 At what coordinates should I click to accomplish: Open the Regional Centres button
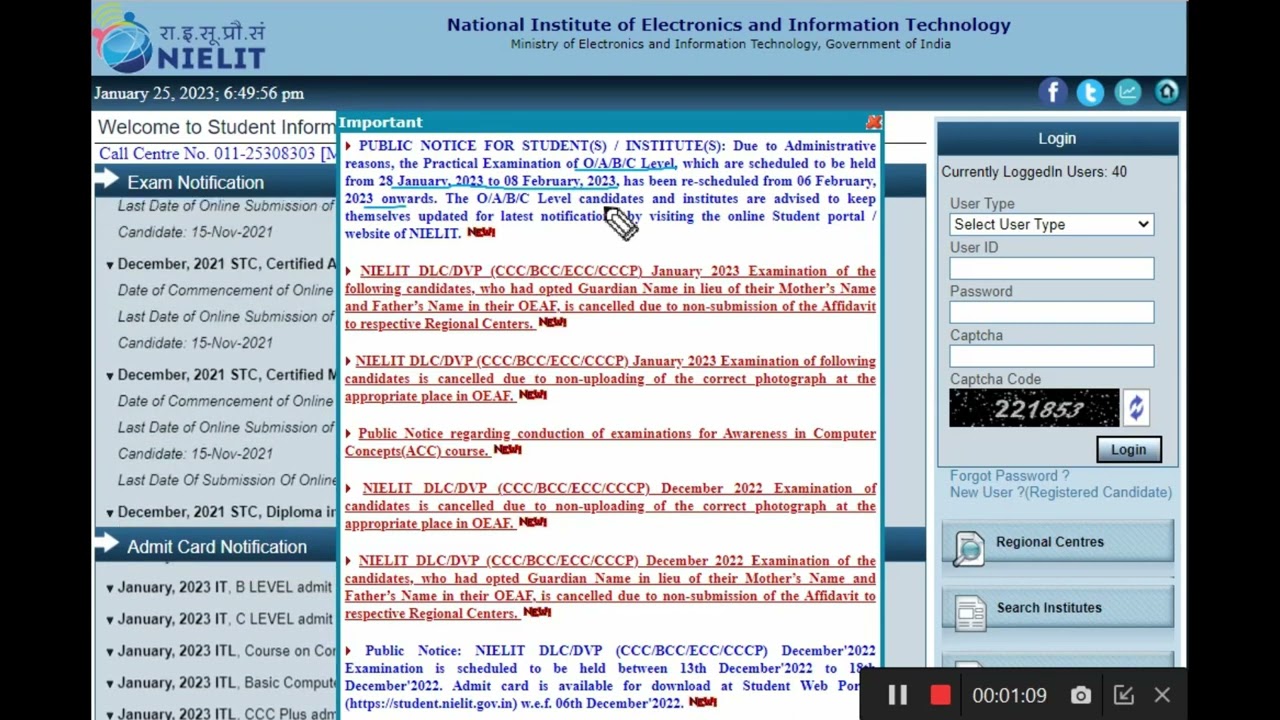[1058, 542]
